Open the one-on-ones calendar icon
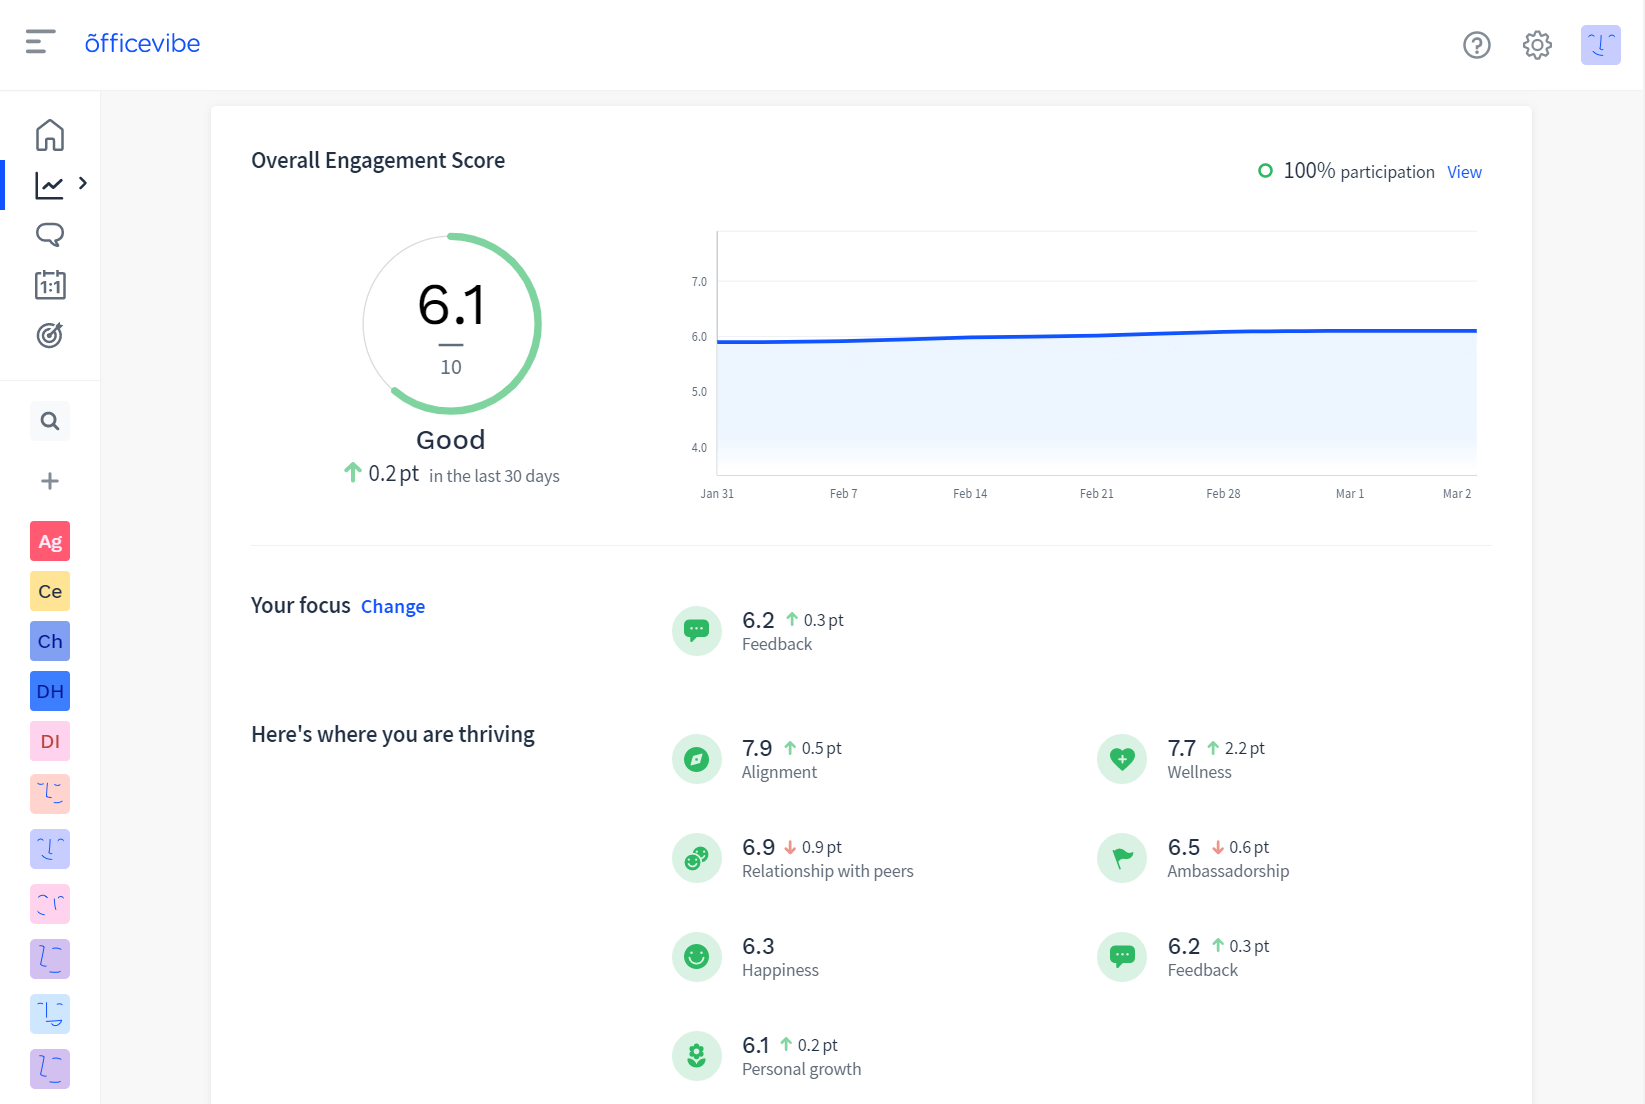Screen dimensions: 1645x1104 pyautogui.click(x=49, y=285)
